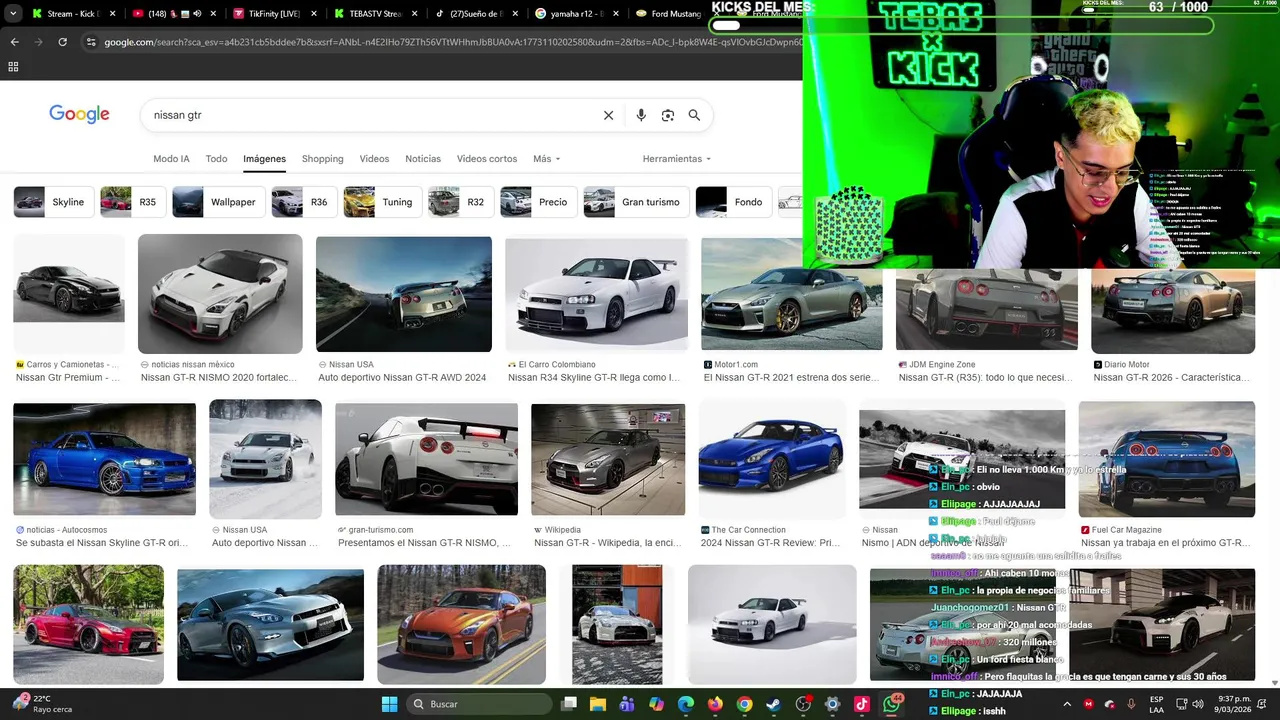Filter by the Tuning chip
The height and width of the screenshot is (720, 1280).
(x=382, y=202)
